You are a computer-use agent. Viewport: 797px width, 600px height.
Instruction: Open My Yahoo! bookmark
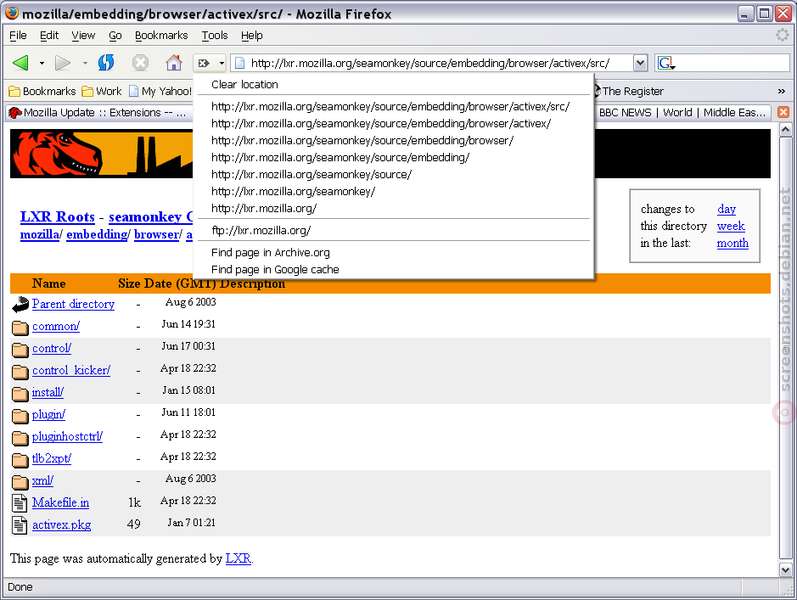[x=161, y=91]
